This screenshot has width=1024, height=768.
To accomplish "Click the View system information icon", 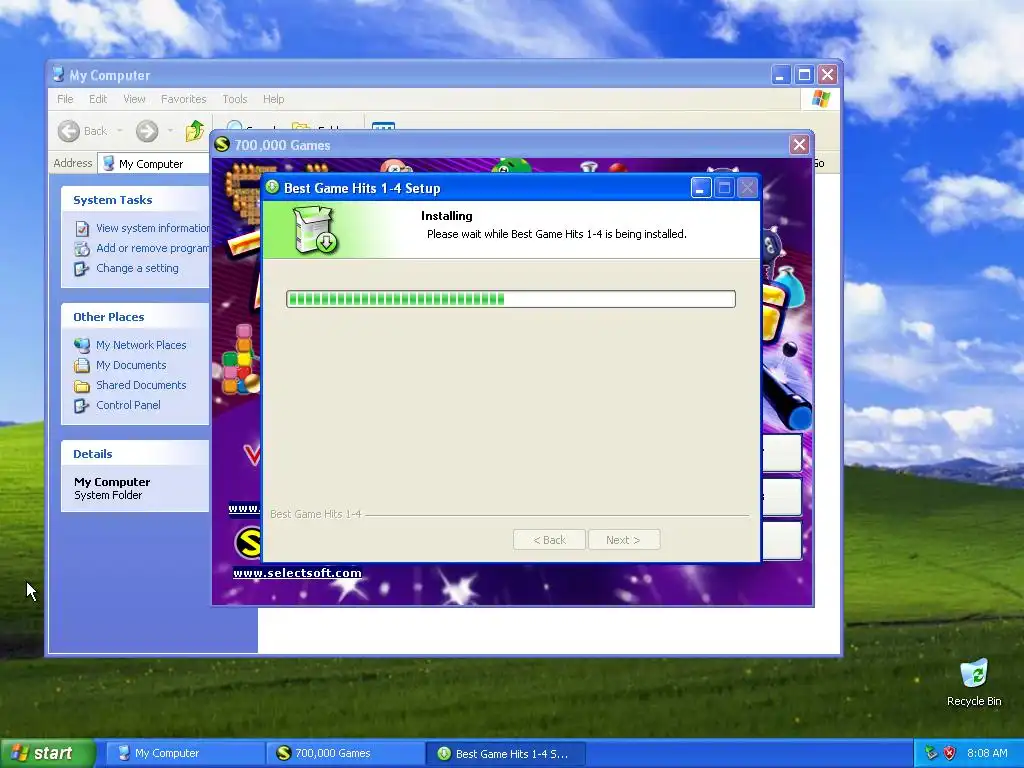I will click(x=82, y=229).
